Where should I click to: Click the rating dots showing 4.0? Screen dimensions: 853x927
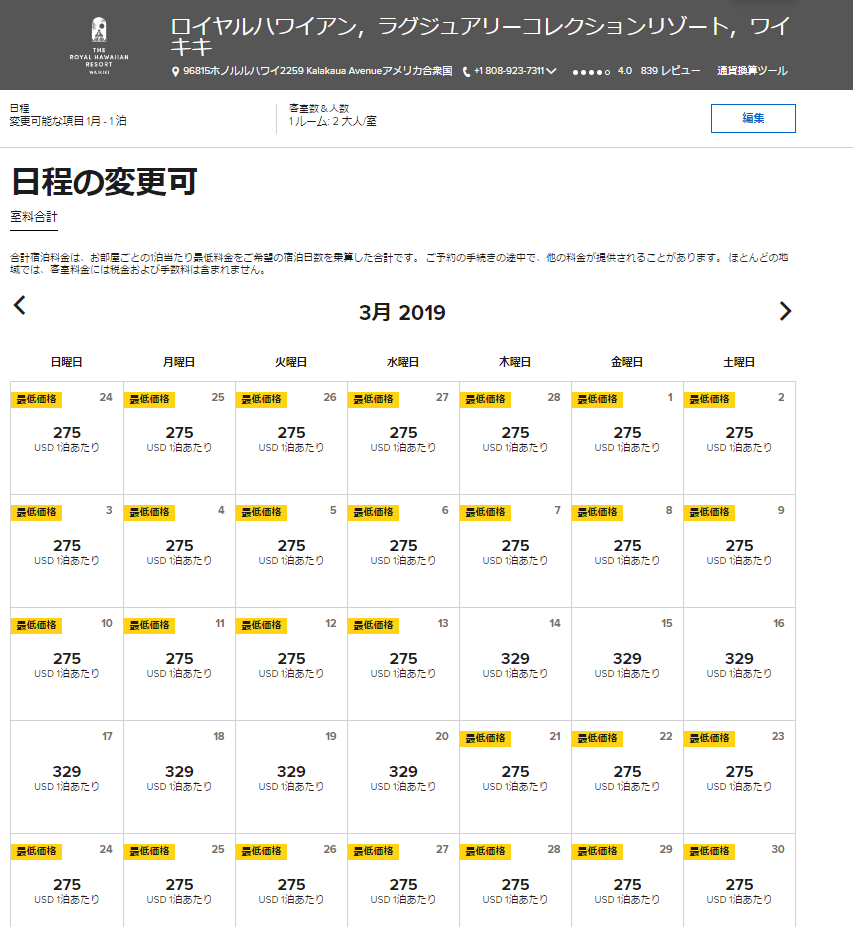pyautogui.click(x=591, y=72)
